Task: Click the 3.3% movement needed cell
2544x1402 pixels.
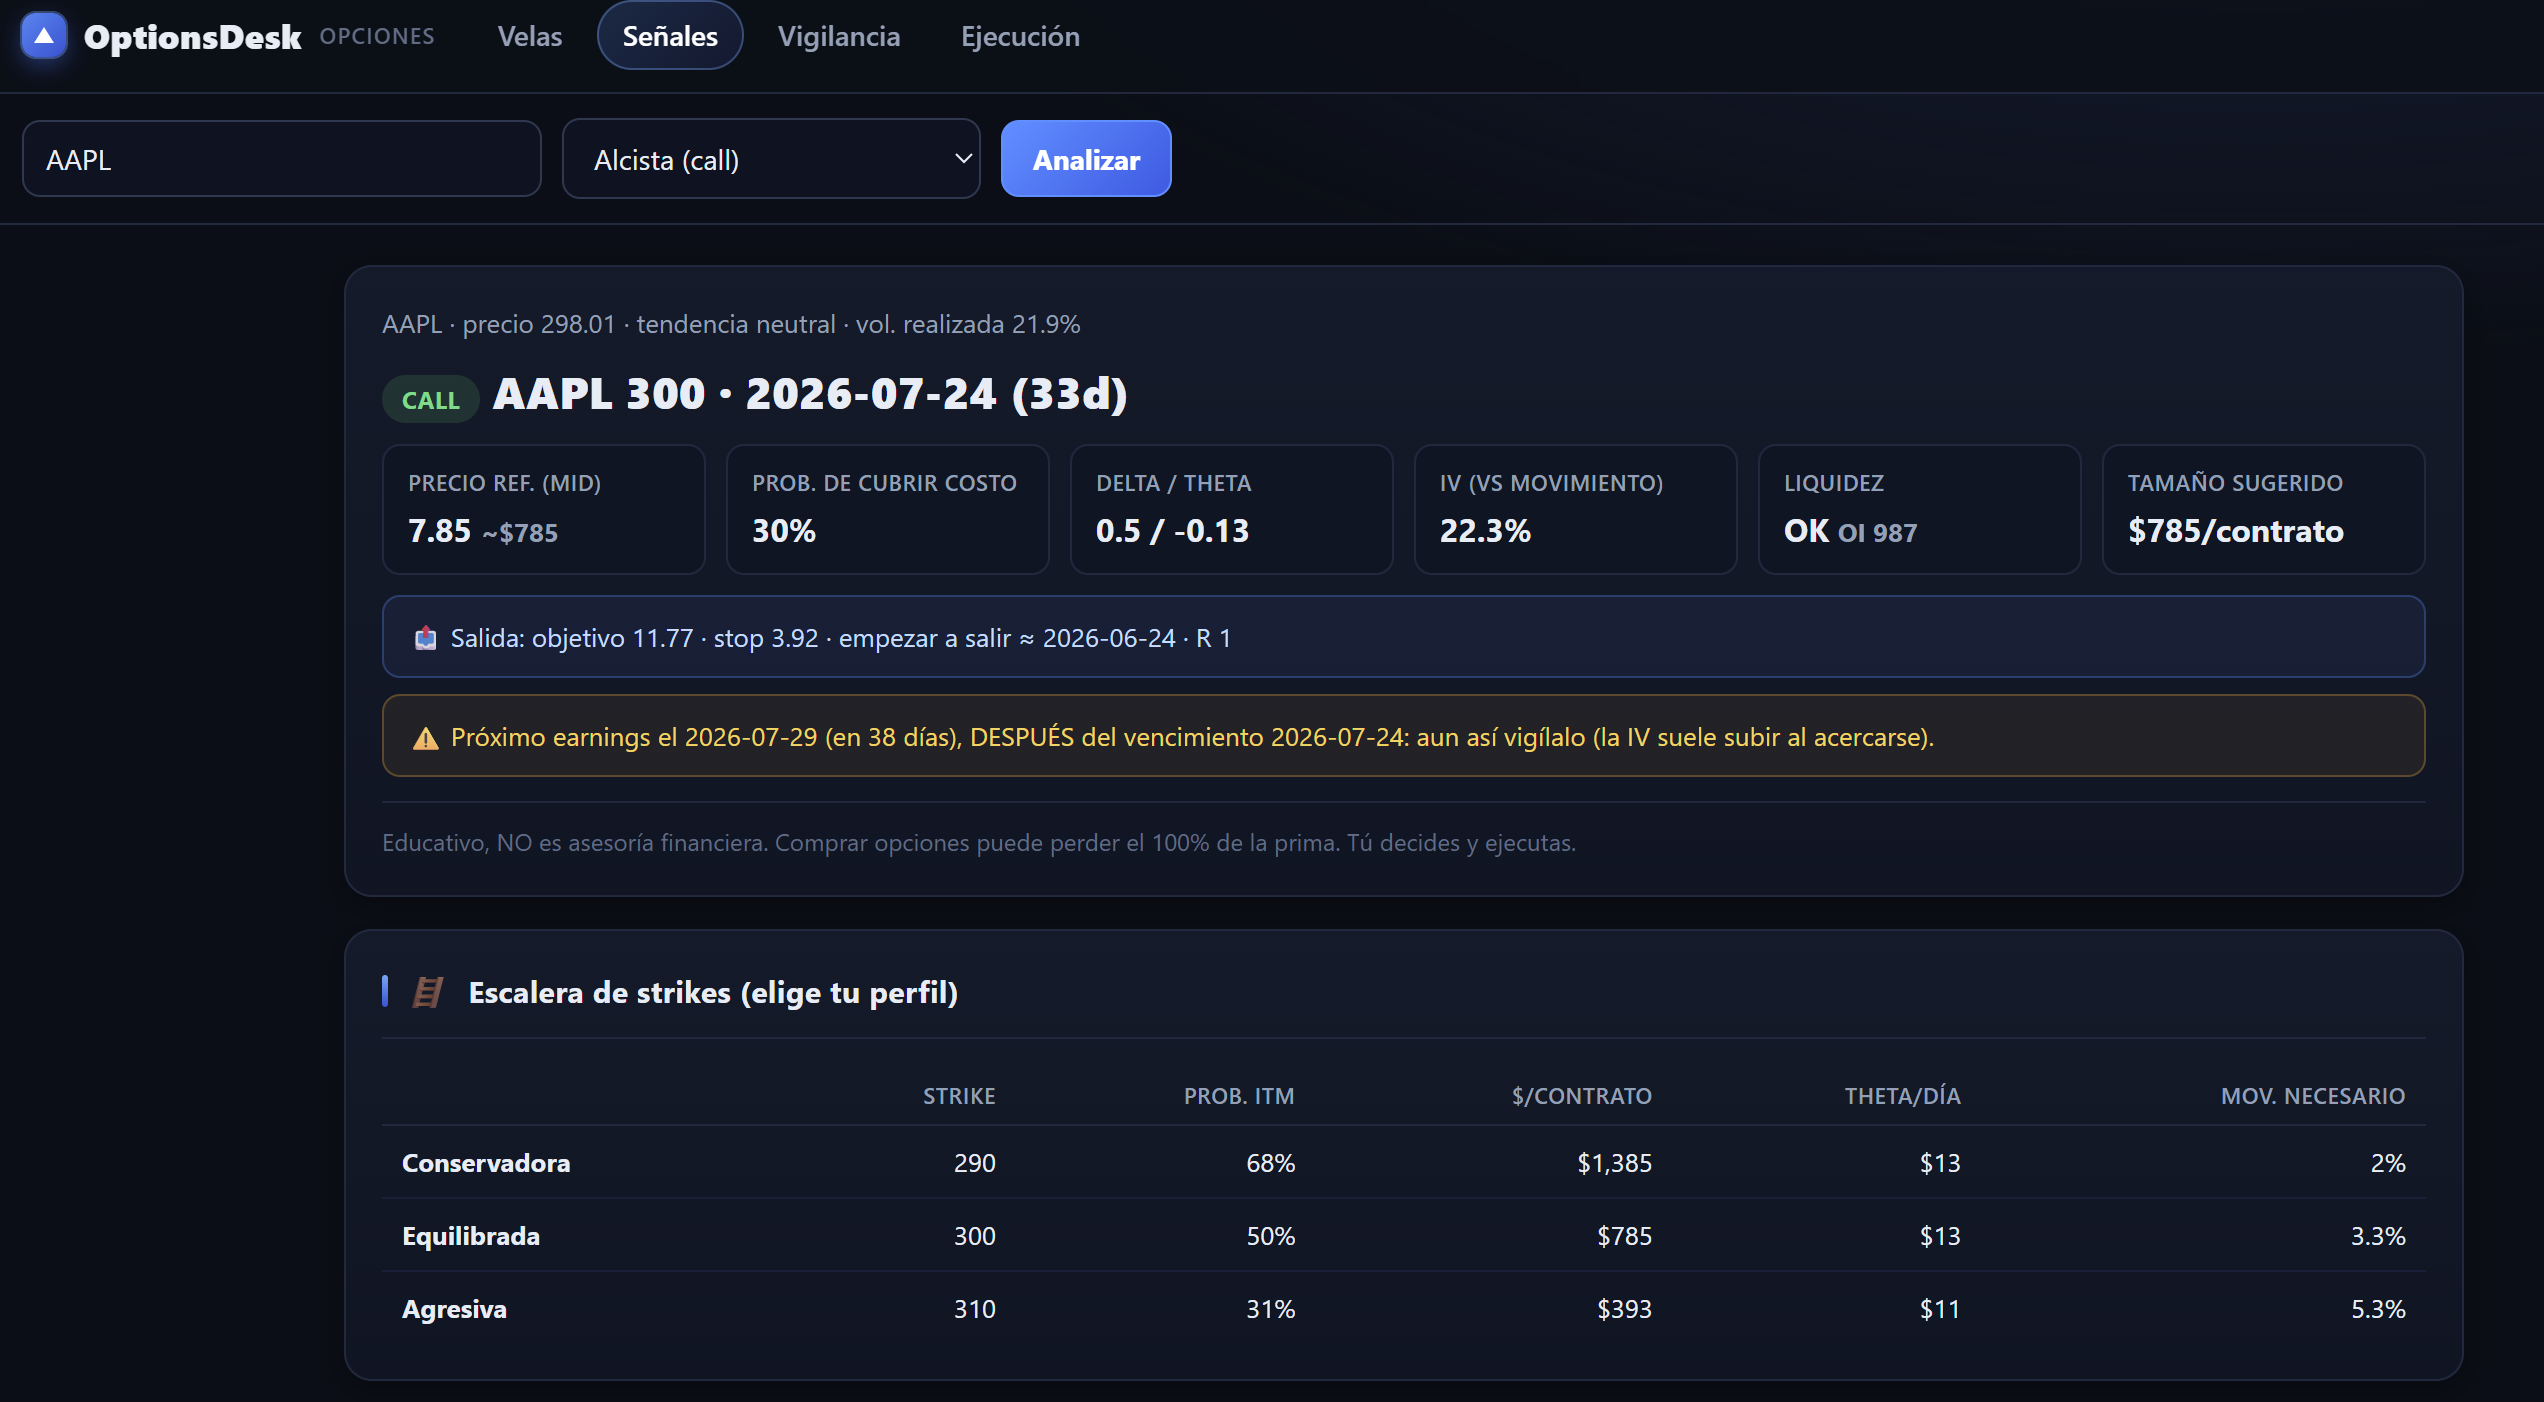Action: tap(2378, 1236)
